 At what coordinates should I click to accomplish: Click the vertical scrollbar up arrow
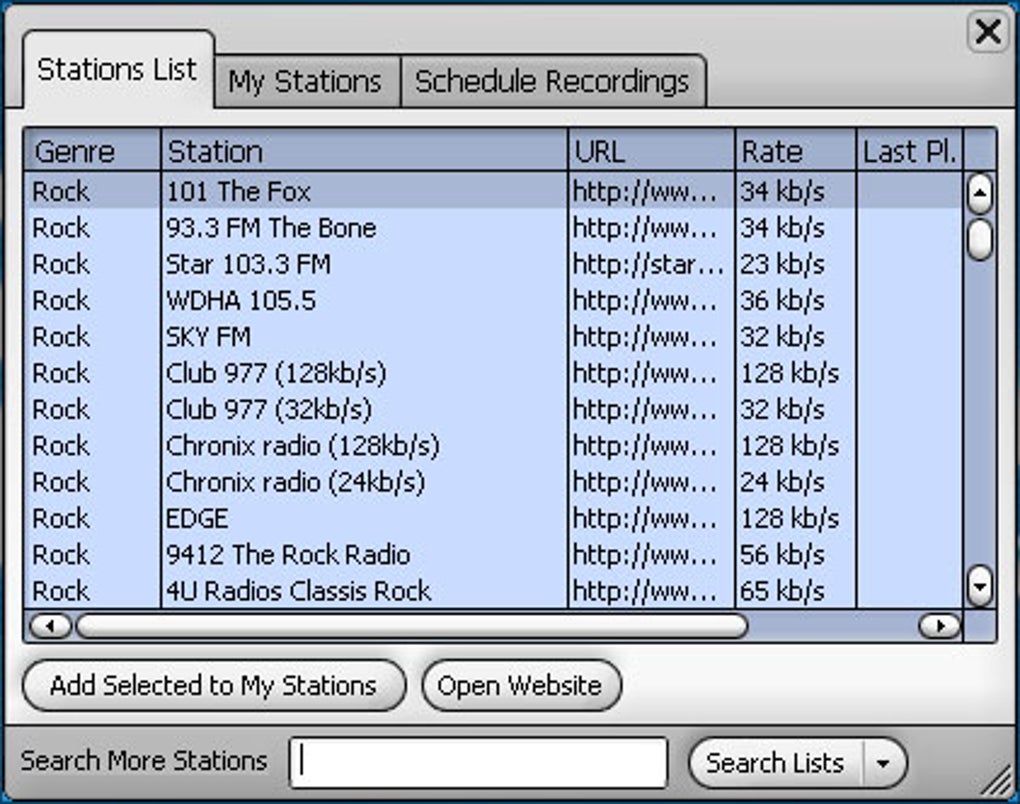pyautogui.click(x=980, y=193)
